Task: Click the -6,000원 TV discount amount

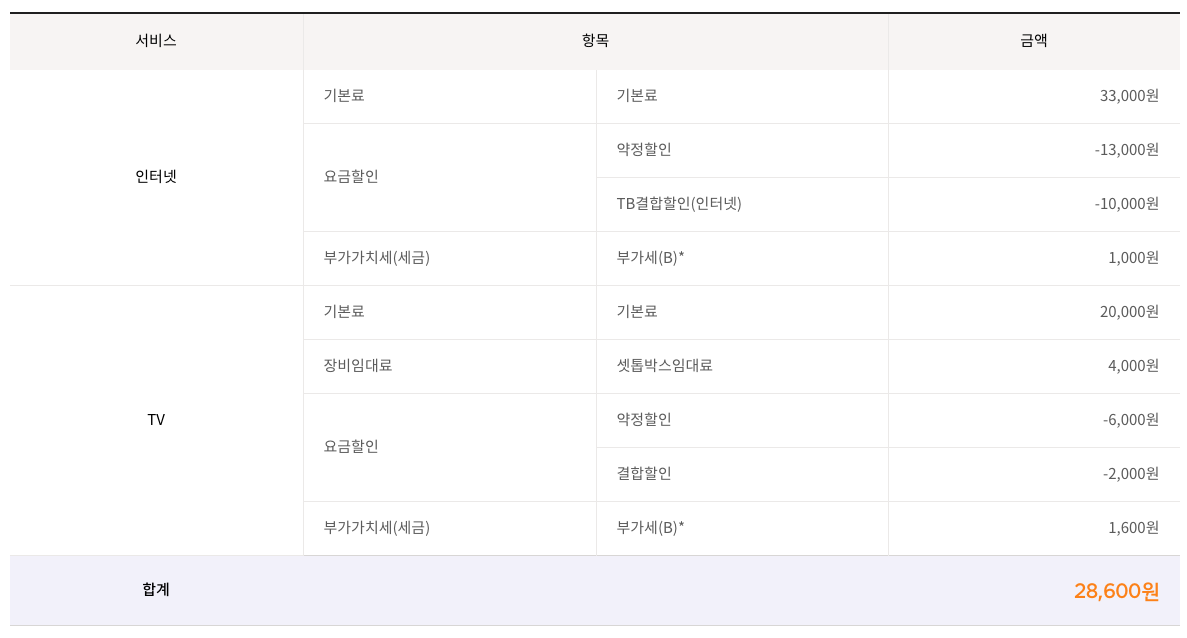Action: (x=1130, y=420)
